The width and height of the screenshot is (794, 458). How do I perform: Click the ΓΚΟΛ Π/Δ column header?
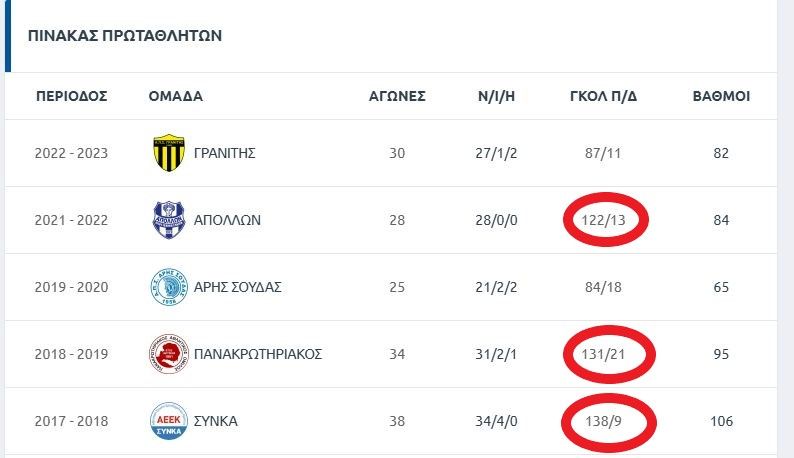click(603, 97)
